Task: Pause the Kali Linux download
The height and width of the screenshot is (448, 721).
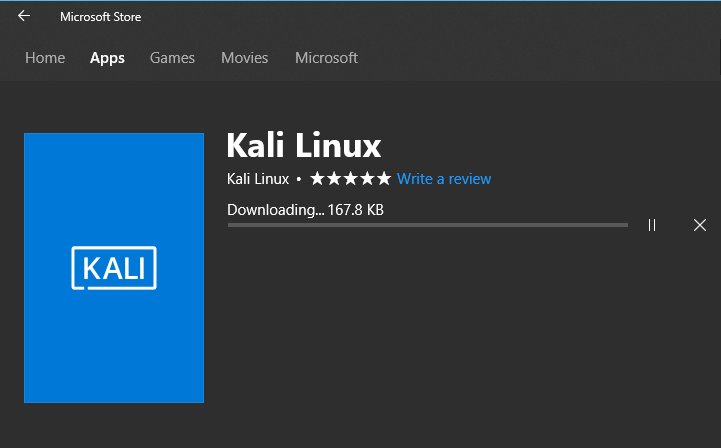Action: click(x=652, y=225)
